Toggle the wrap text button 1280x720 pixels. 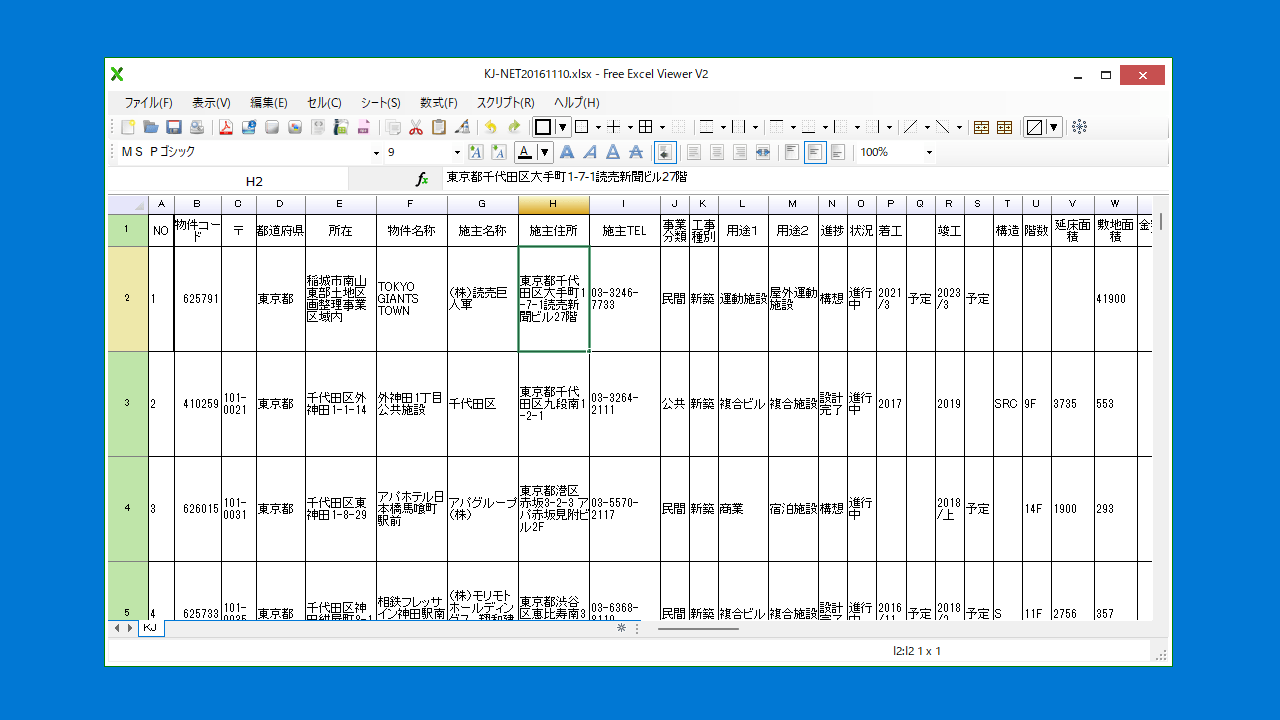(665, 152)
